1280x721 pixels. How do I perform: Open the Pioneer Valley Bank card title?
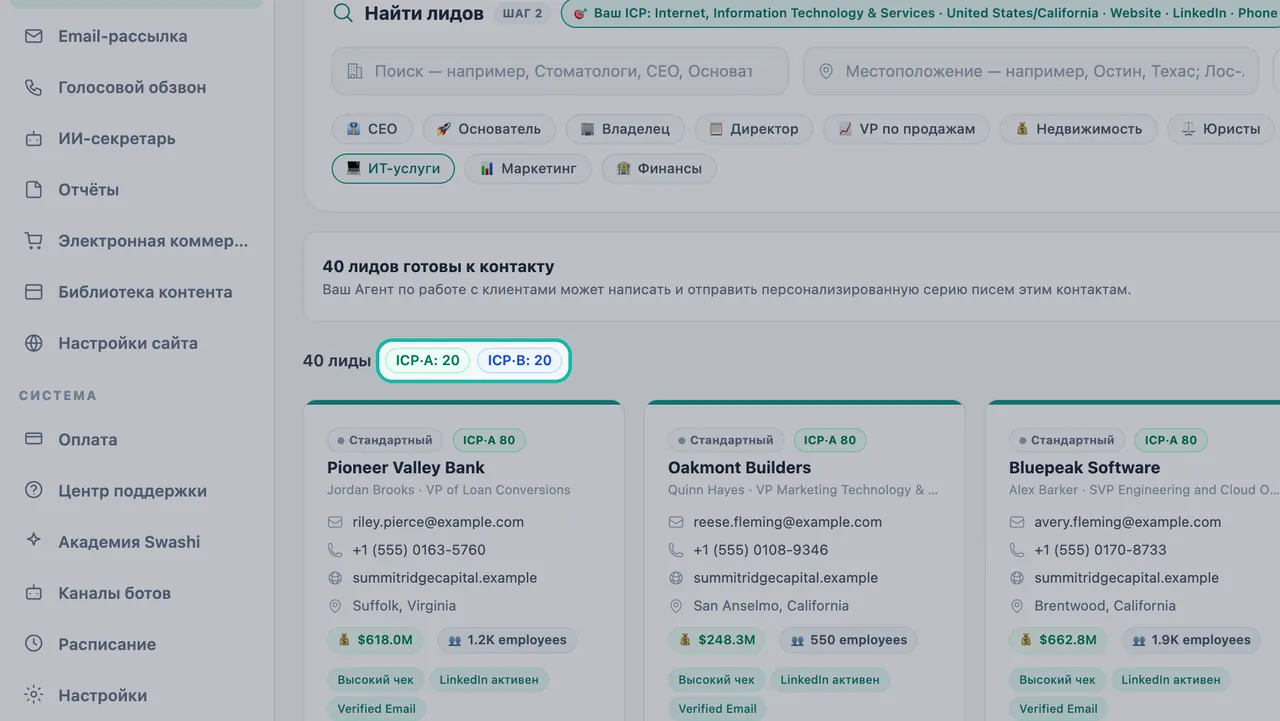click(406, 467)
